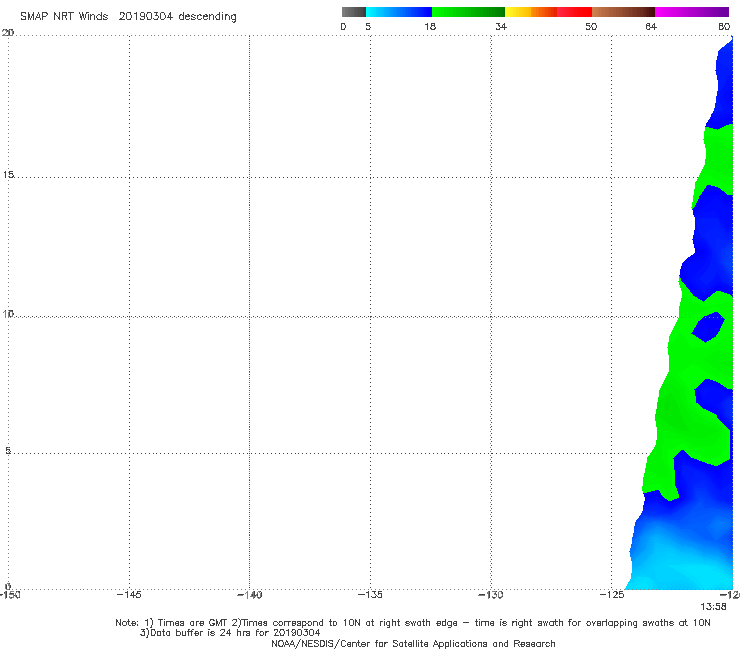Click the swath time stamp '13:58'
Viewport: 740px width, 650px height.
(x=713, y=607)
